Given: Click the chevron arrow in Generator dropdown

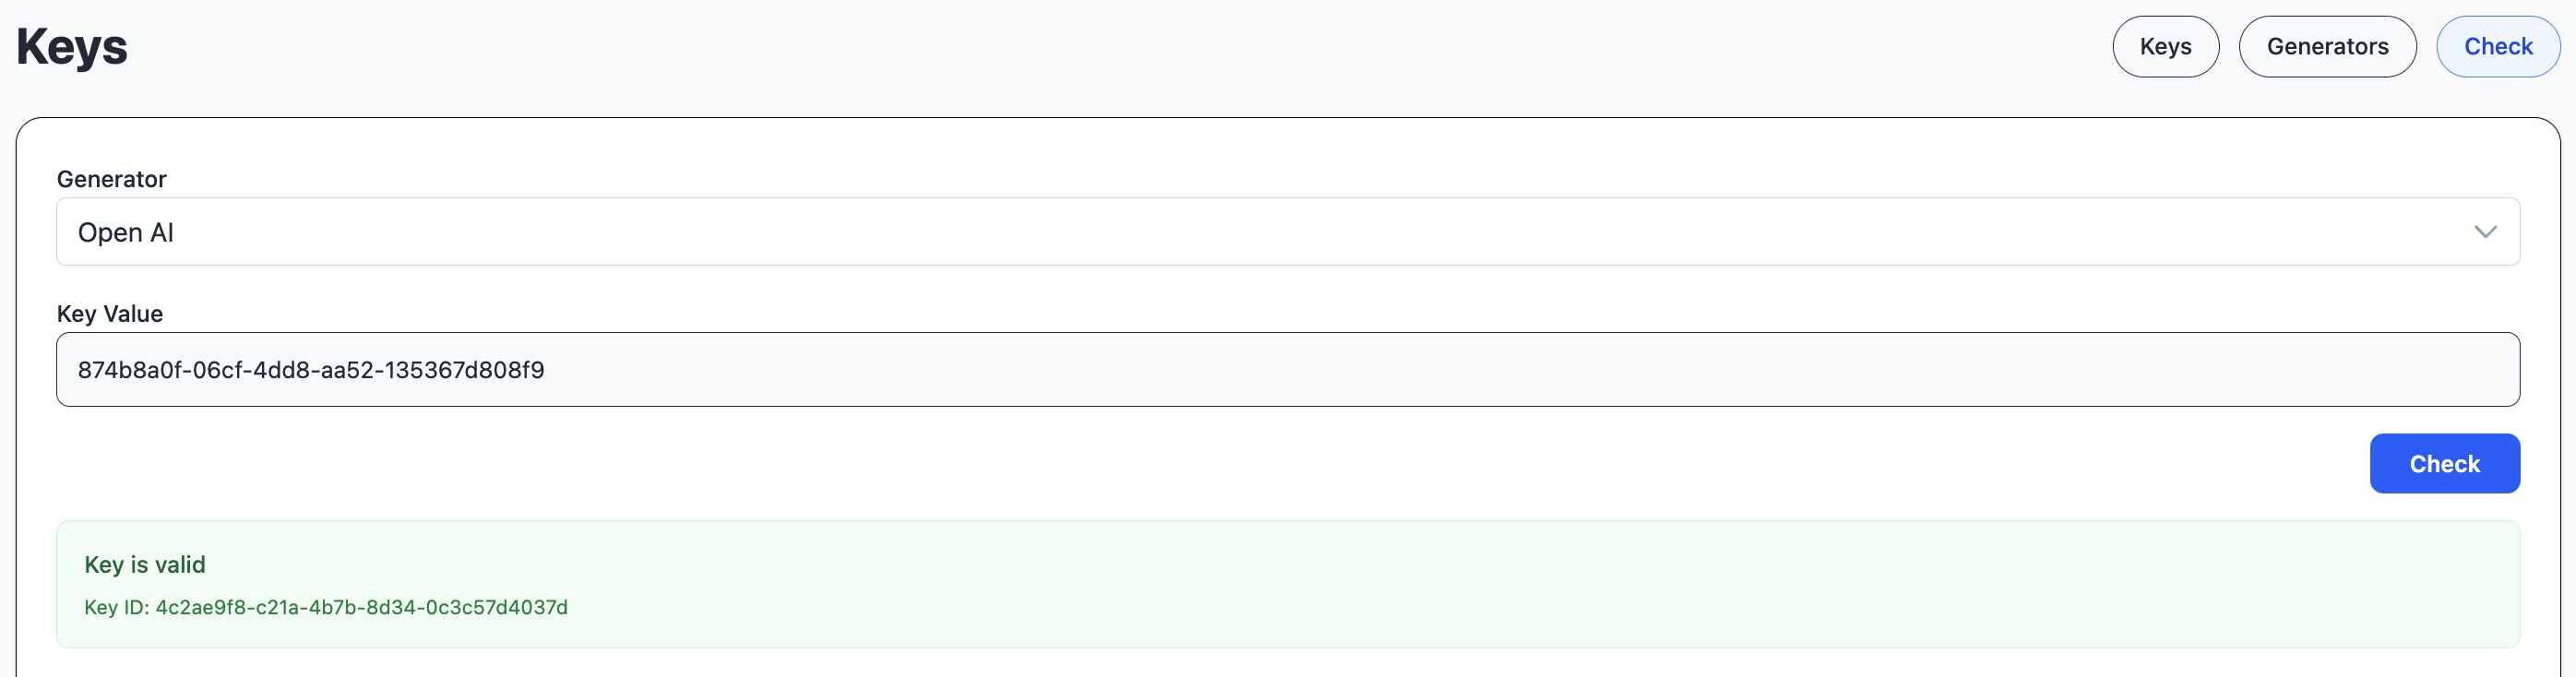Looking at the screenshot, I should click(x=2484, y=232).
